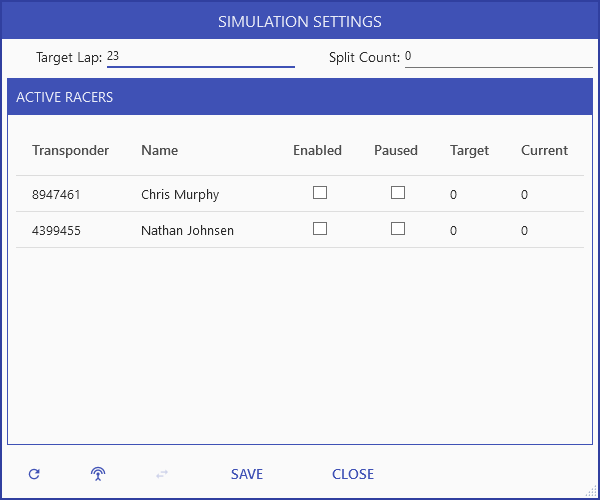Image resolution: width=600 pixels, height=500 pixels.
Task: Click the Name column header
Action: 159,150
